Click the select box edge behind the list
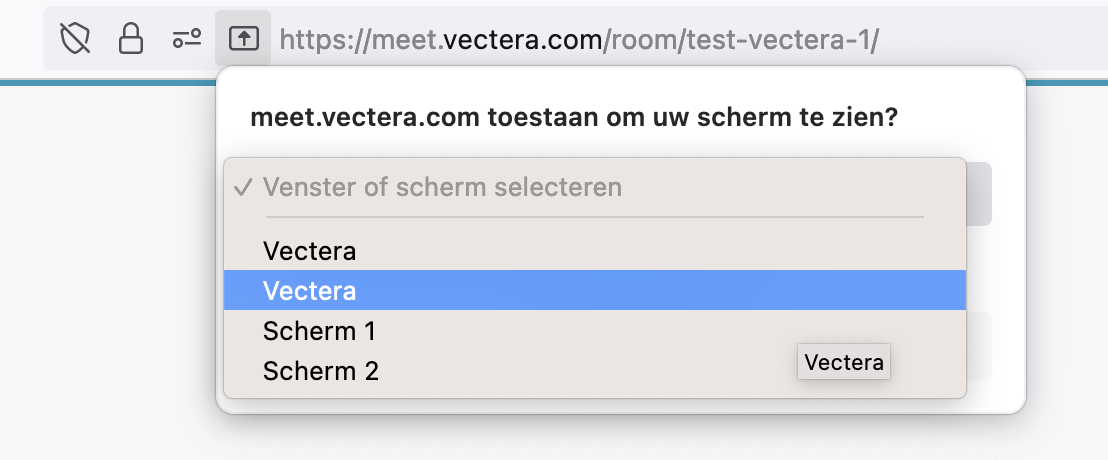This screenshot has width=1108, height=460. pyautogui.click(x=979, y=194)
